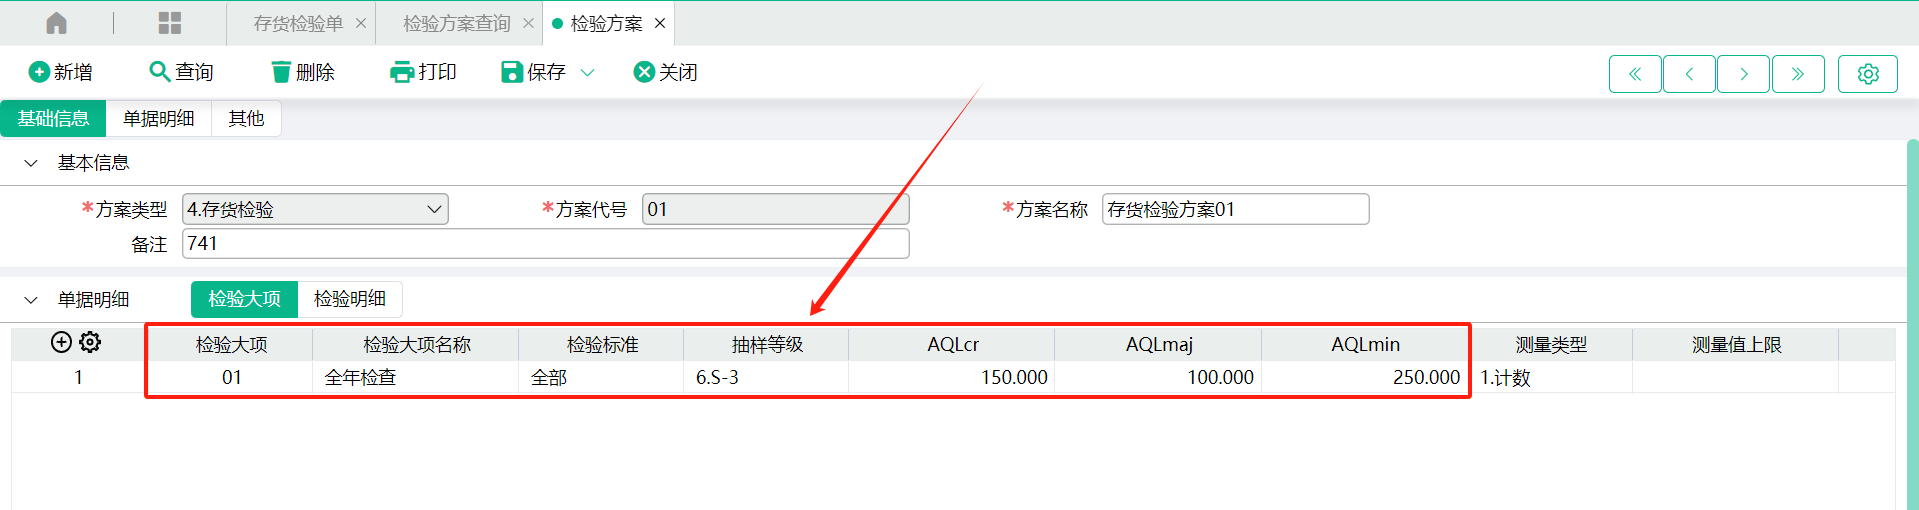Click the 检验大项 column header
Screen dimensions: 1919x510
click(231, 344)
